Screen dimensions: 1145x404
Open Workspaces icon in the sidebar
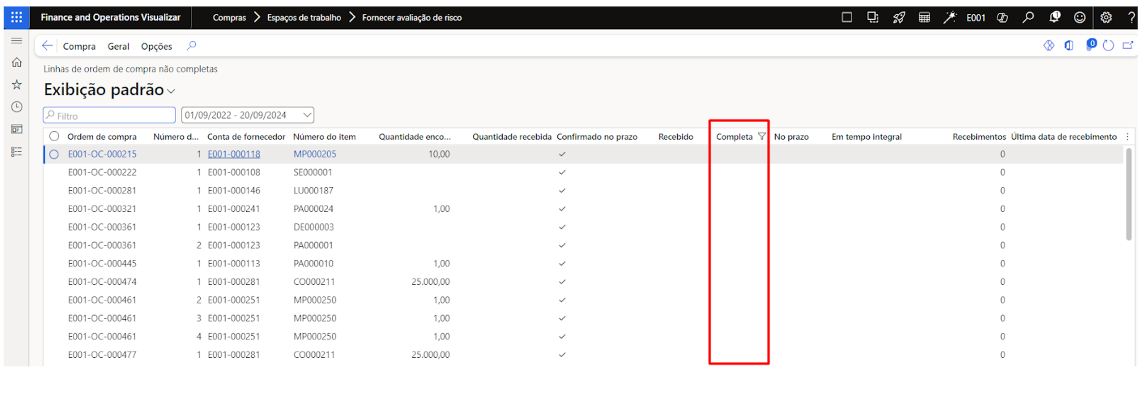[16, 129]
